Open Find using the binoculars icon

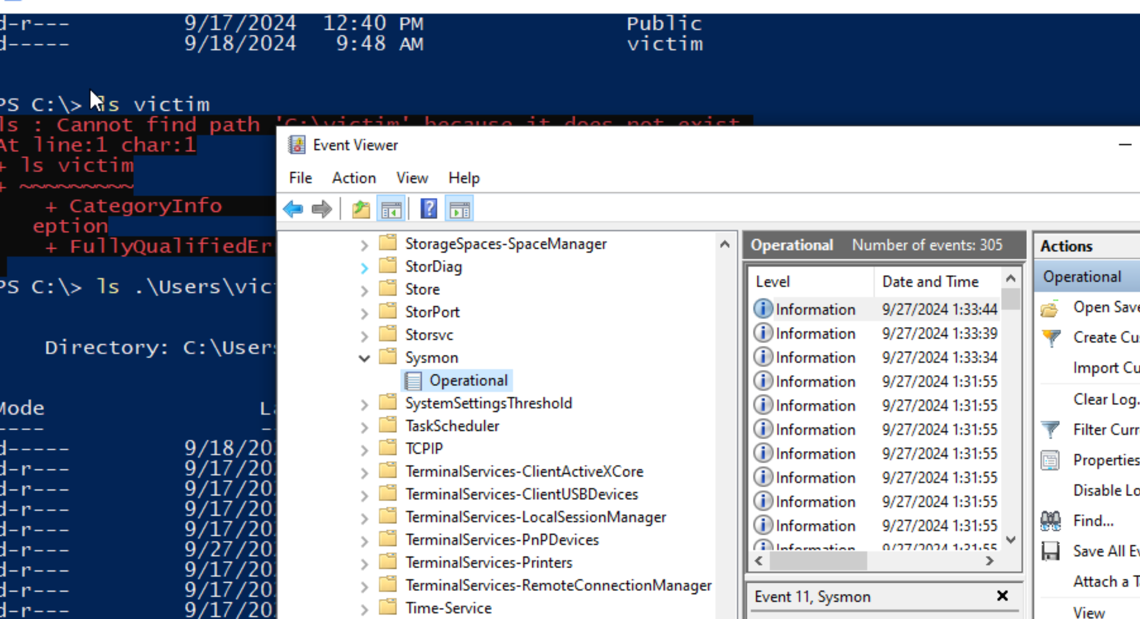pyautogui.click(x=1053, y=520)
